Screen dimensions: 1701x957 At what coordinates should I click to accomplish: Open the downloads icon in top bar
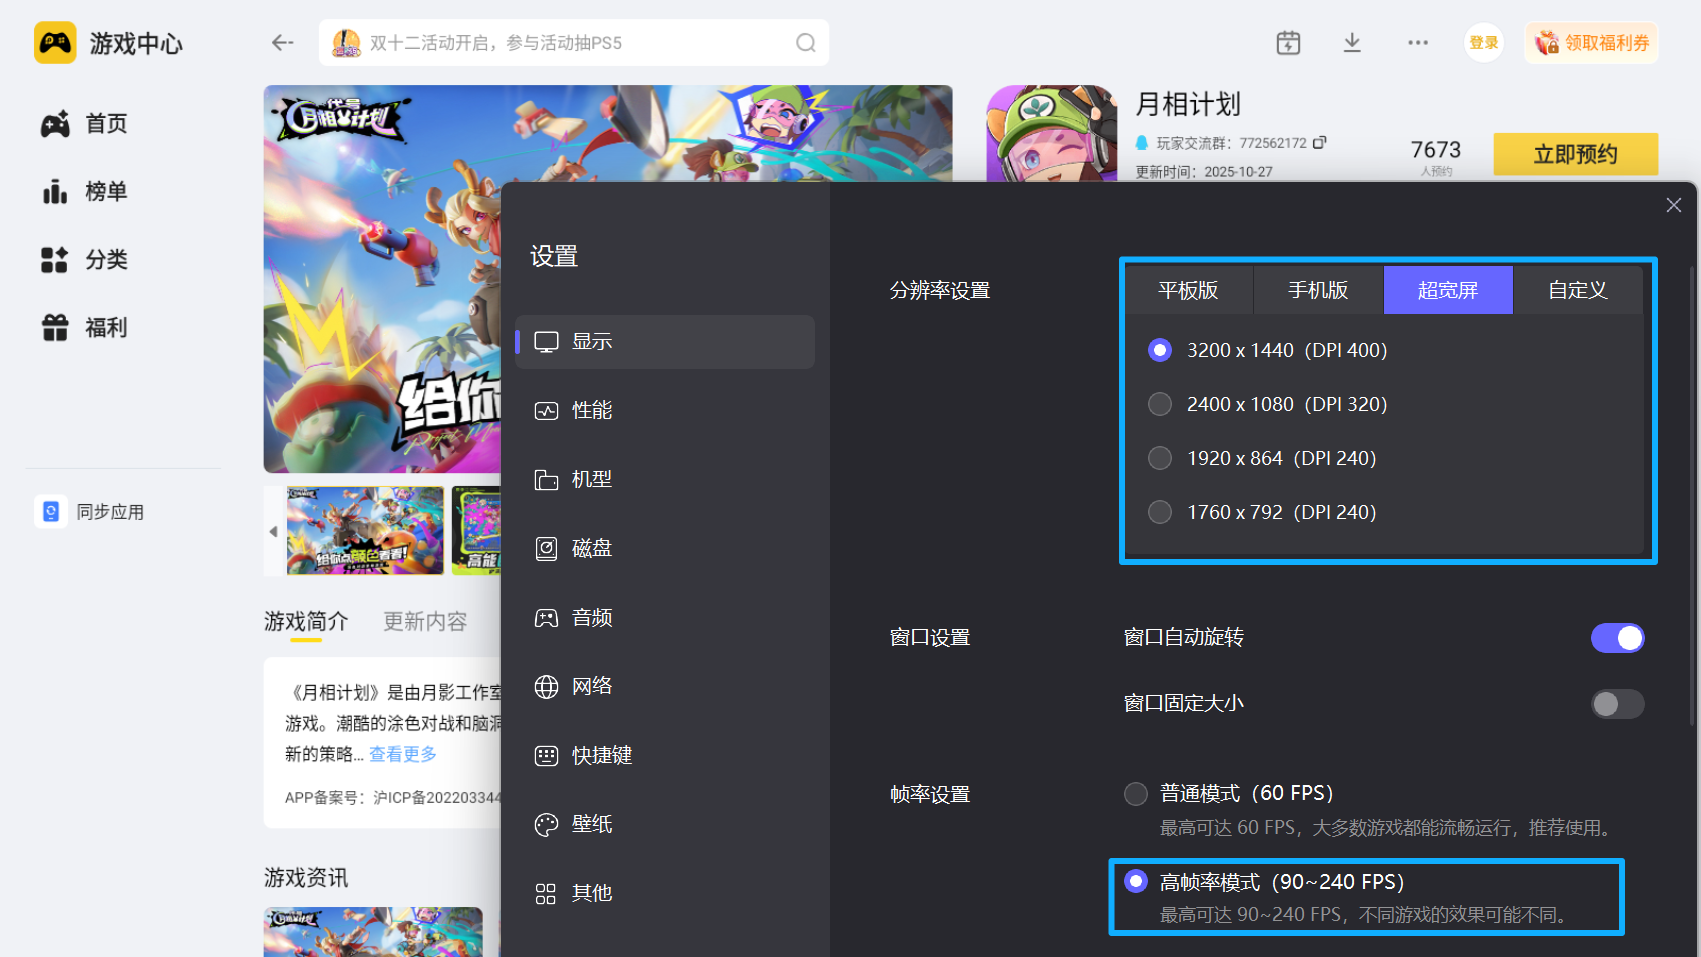click(1352, 43)
